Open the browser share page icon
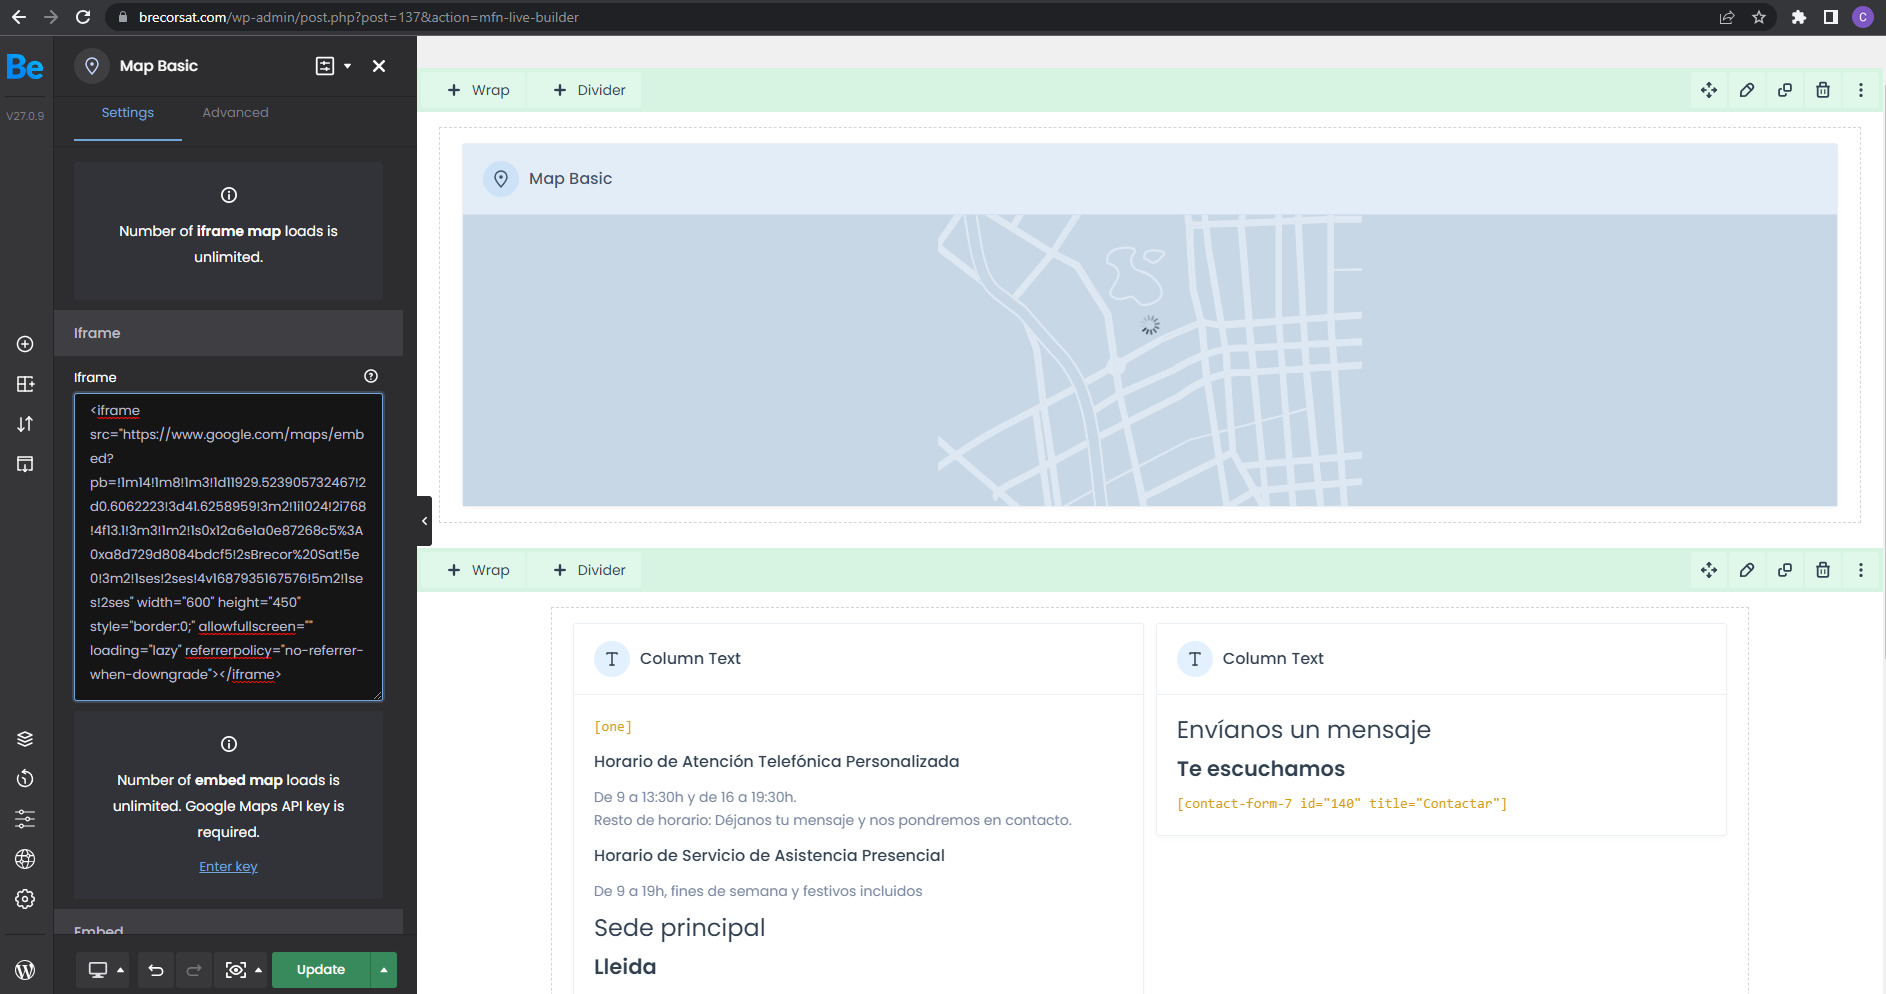Screen dimensions: 1886x994 1727,17
